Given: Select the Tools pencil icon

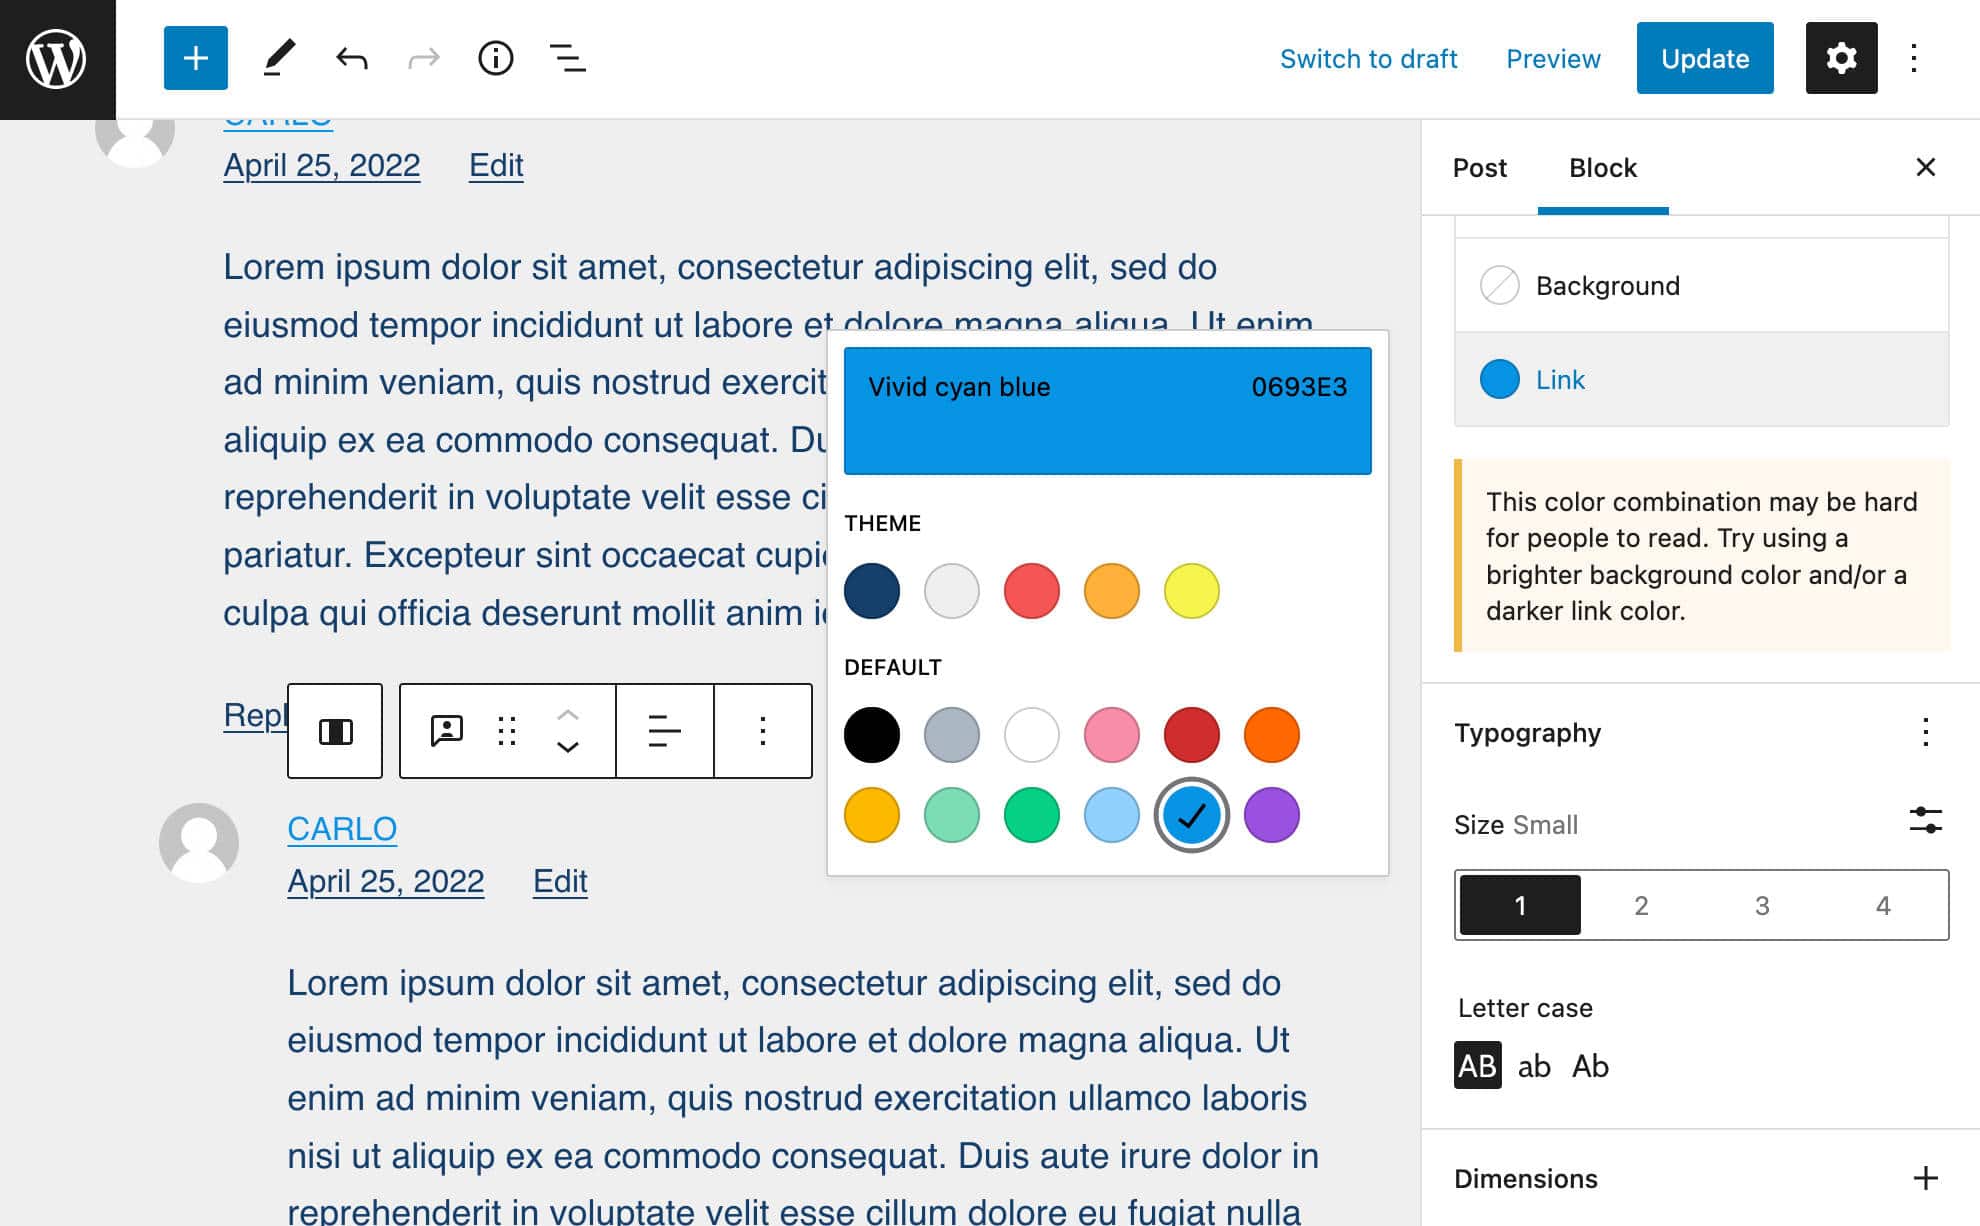Looking at the screenshot, I should pyautogui.click(x=279, y=58).
